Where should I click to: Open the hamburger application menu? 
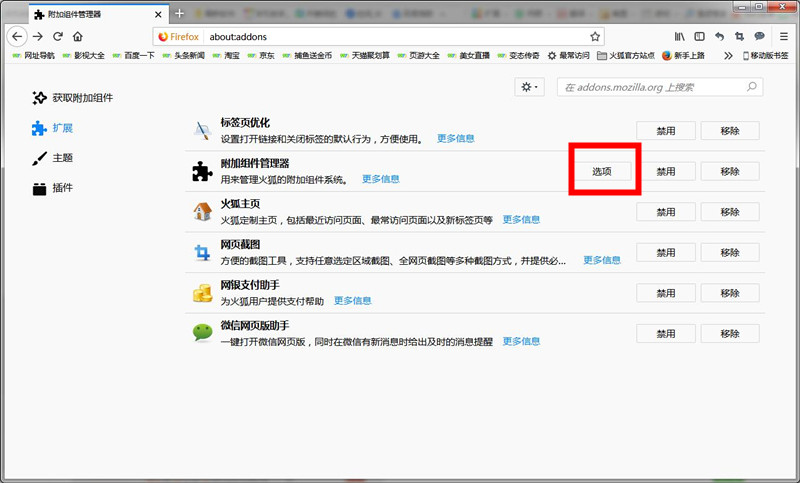click(784, 37)
